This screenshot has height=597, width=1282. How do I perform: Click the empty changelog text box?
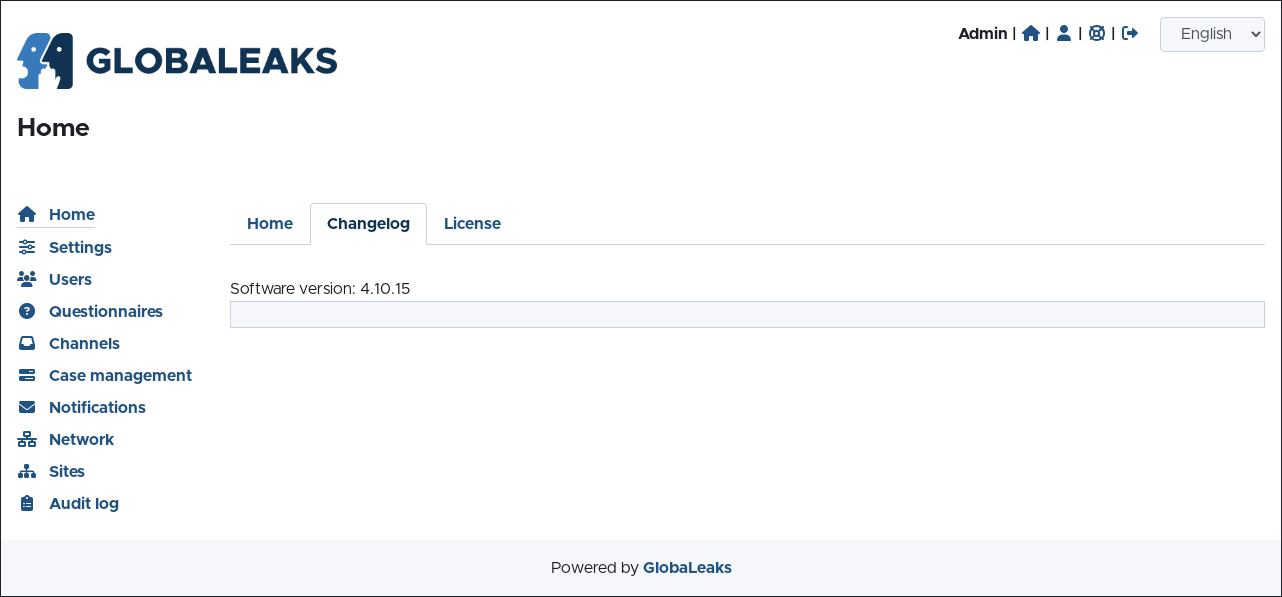[x=747, y=314]
